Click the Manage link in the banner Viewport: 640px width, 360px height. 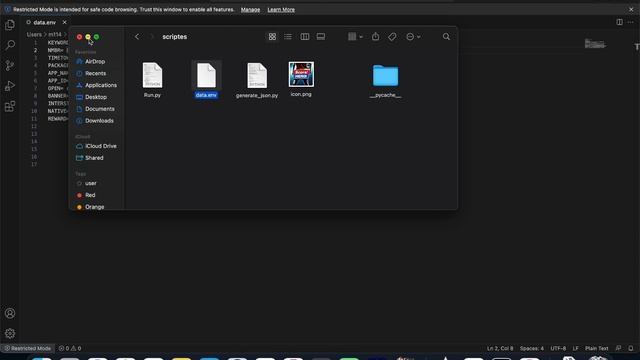[250, 10]
